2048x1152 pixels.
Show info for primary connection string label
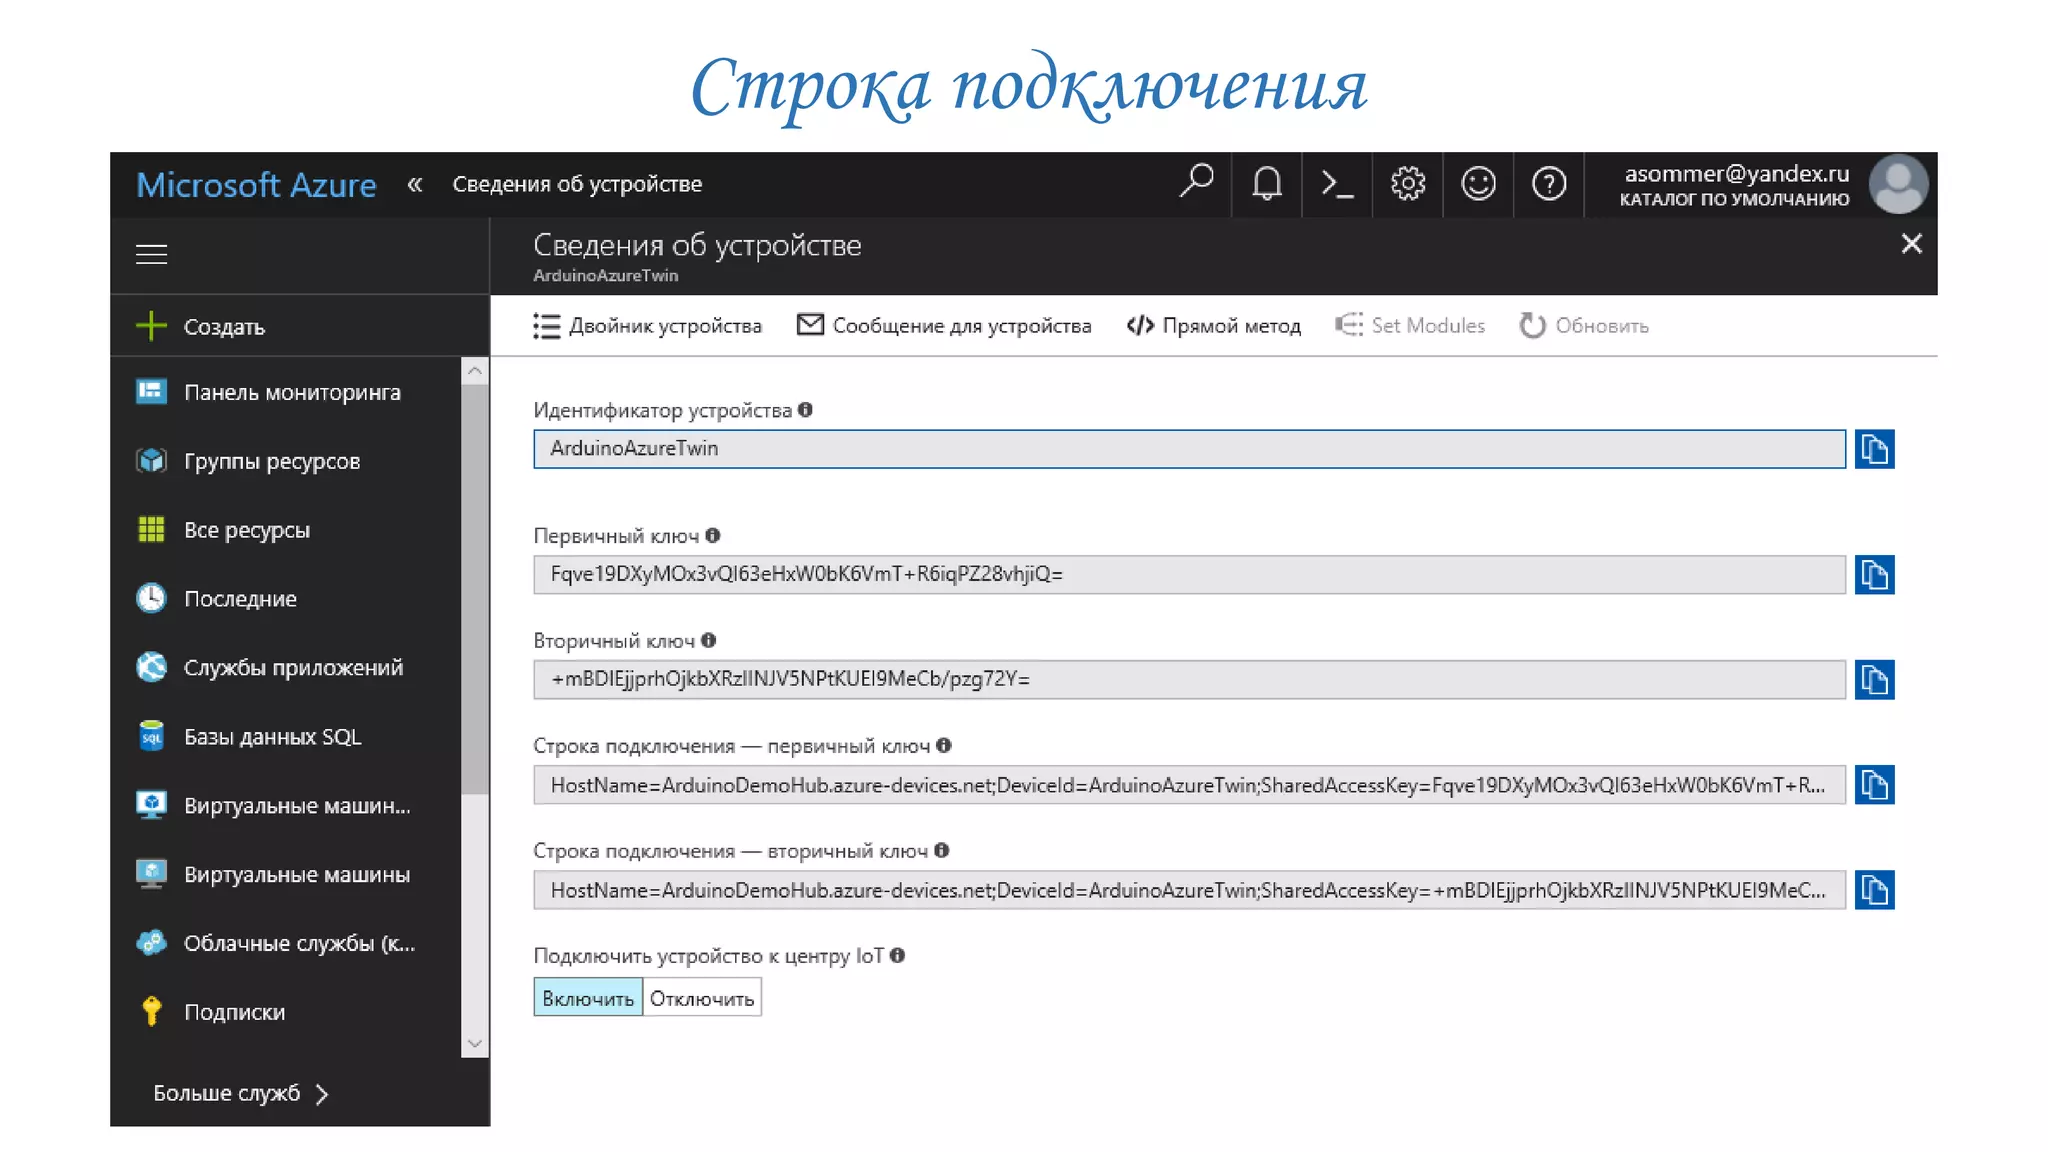943,746
